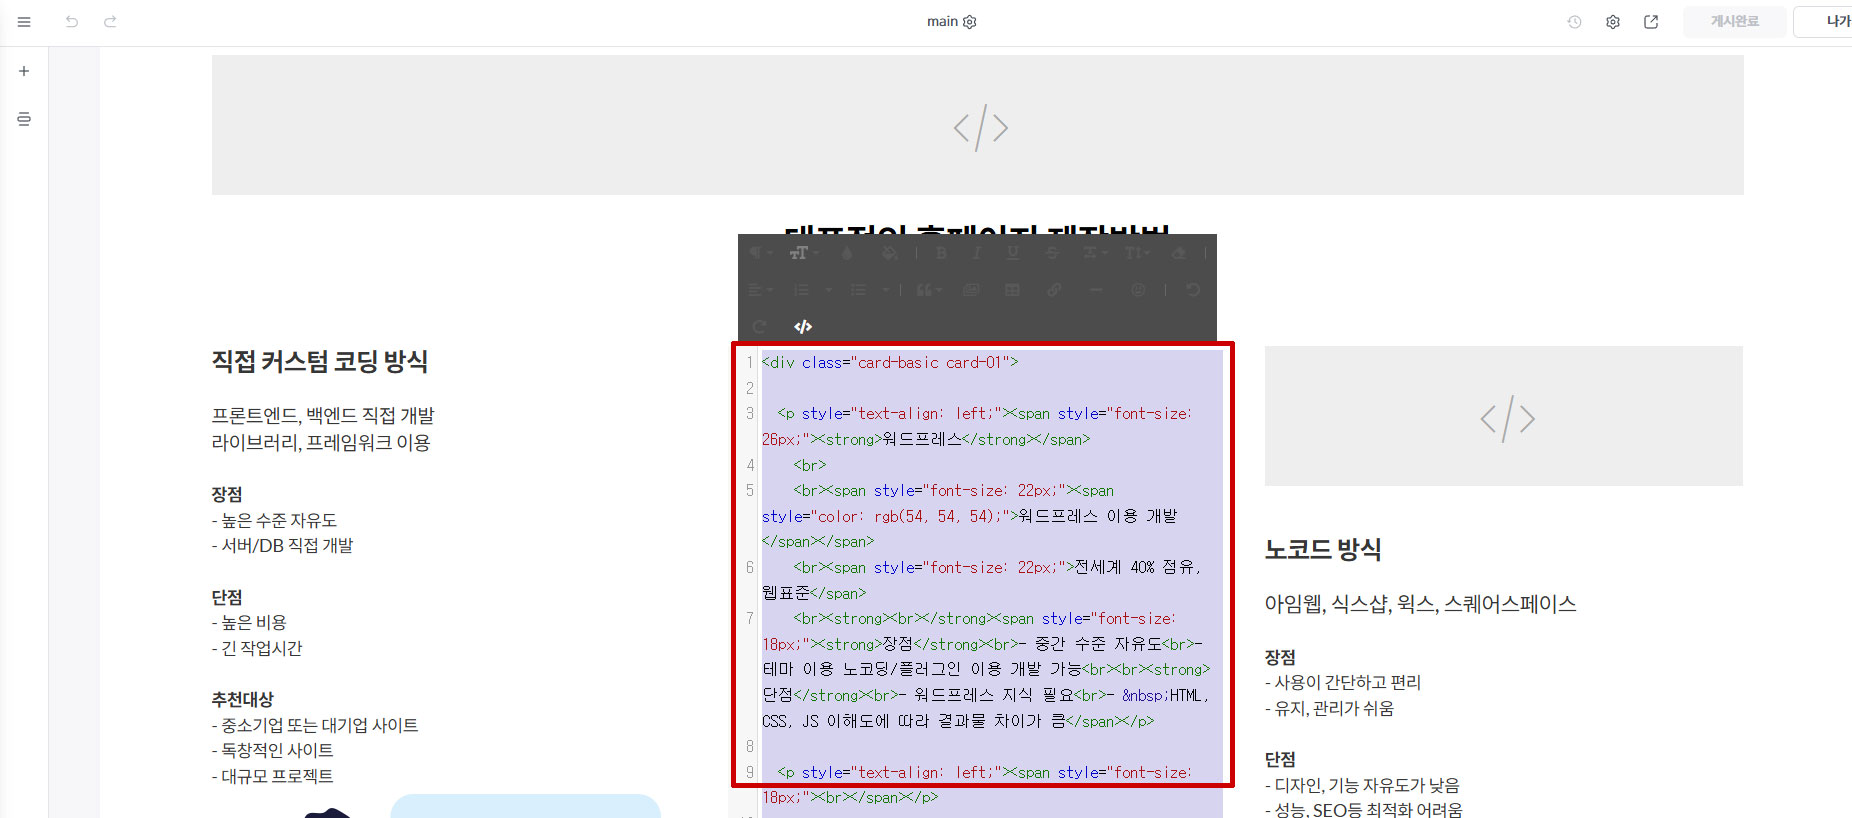
Task: Open the emoticon picker icon
Action: pos(1138,290)
